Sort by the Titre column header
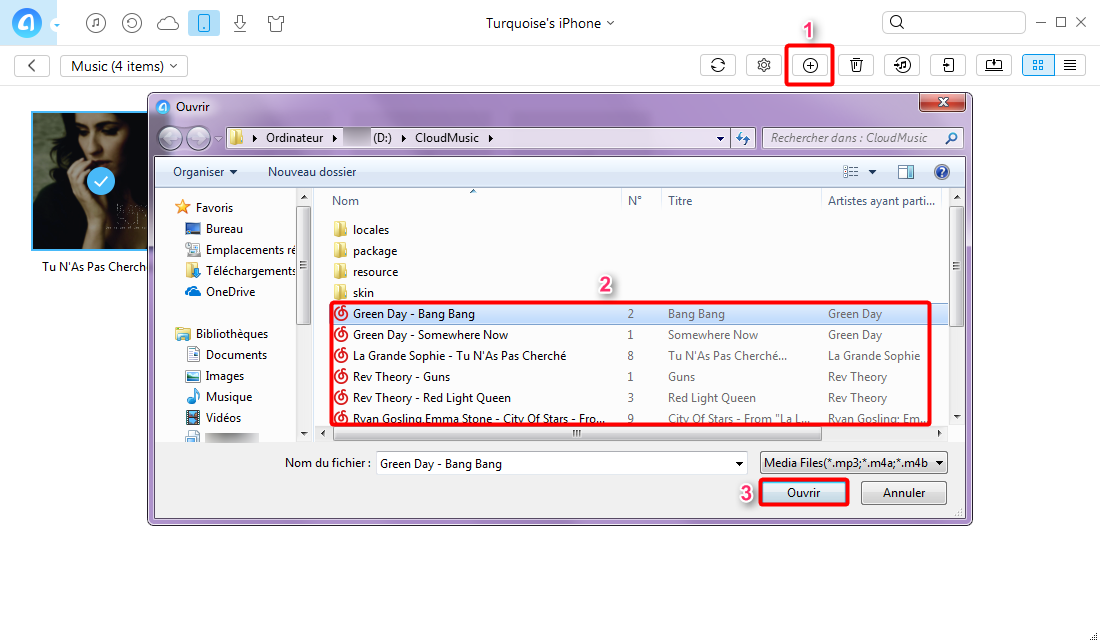The height and width of the screenshot is (643, 1100). coord(741,201)
